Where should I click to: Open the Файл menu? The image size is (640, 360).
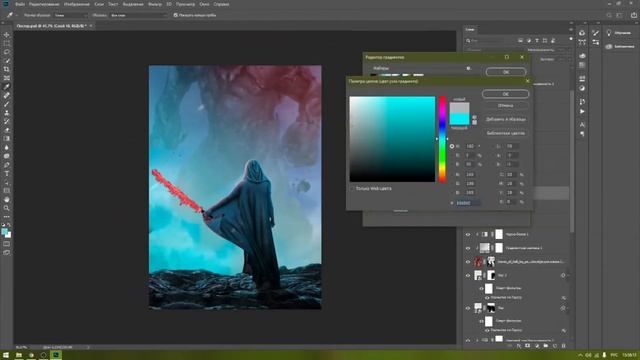(20, 4)
